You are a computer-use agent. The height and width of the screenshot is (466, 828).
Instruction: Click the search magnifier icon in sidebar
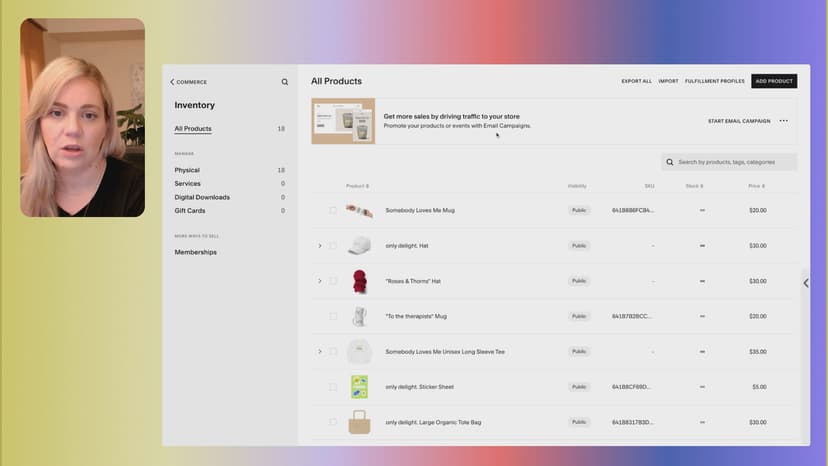(284, 82)
